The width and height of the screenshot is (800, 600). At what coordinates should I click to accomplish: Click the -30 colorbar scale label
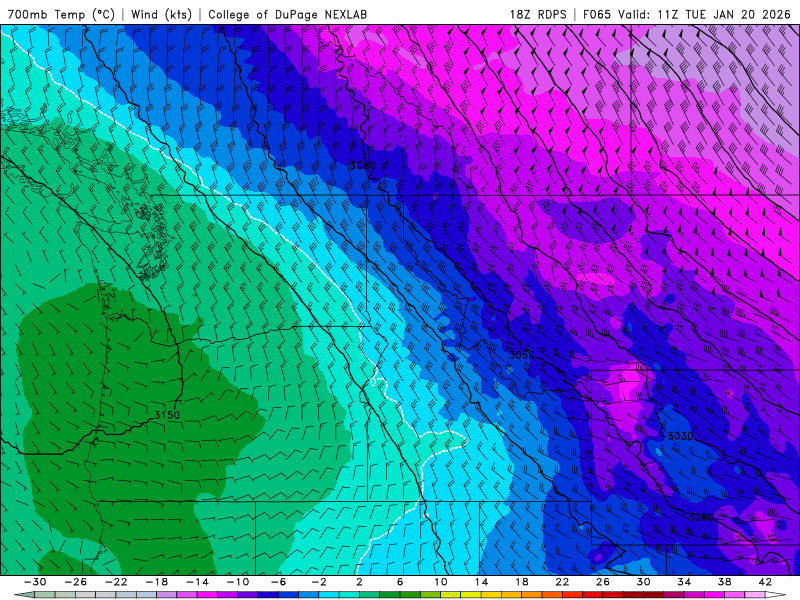click(x=35, y=582)
